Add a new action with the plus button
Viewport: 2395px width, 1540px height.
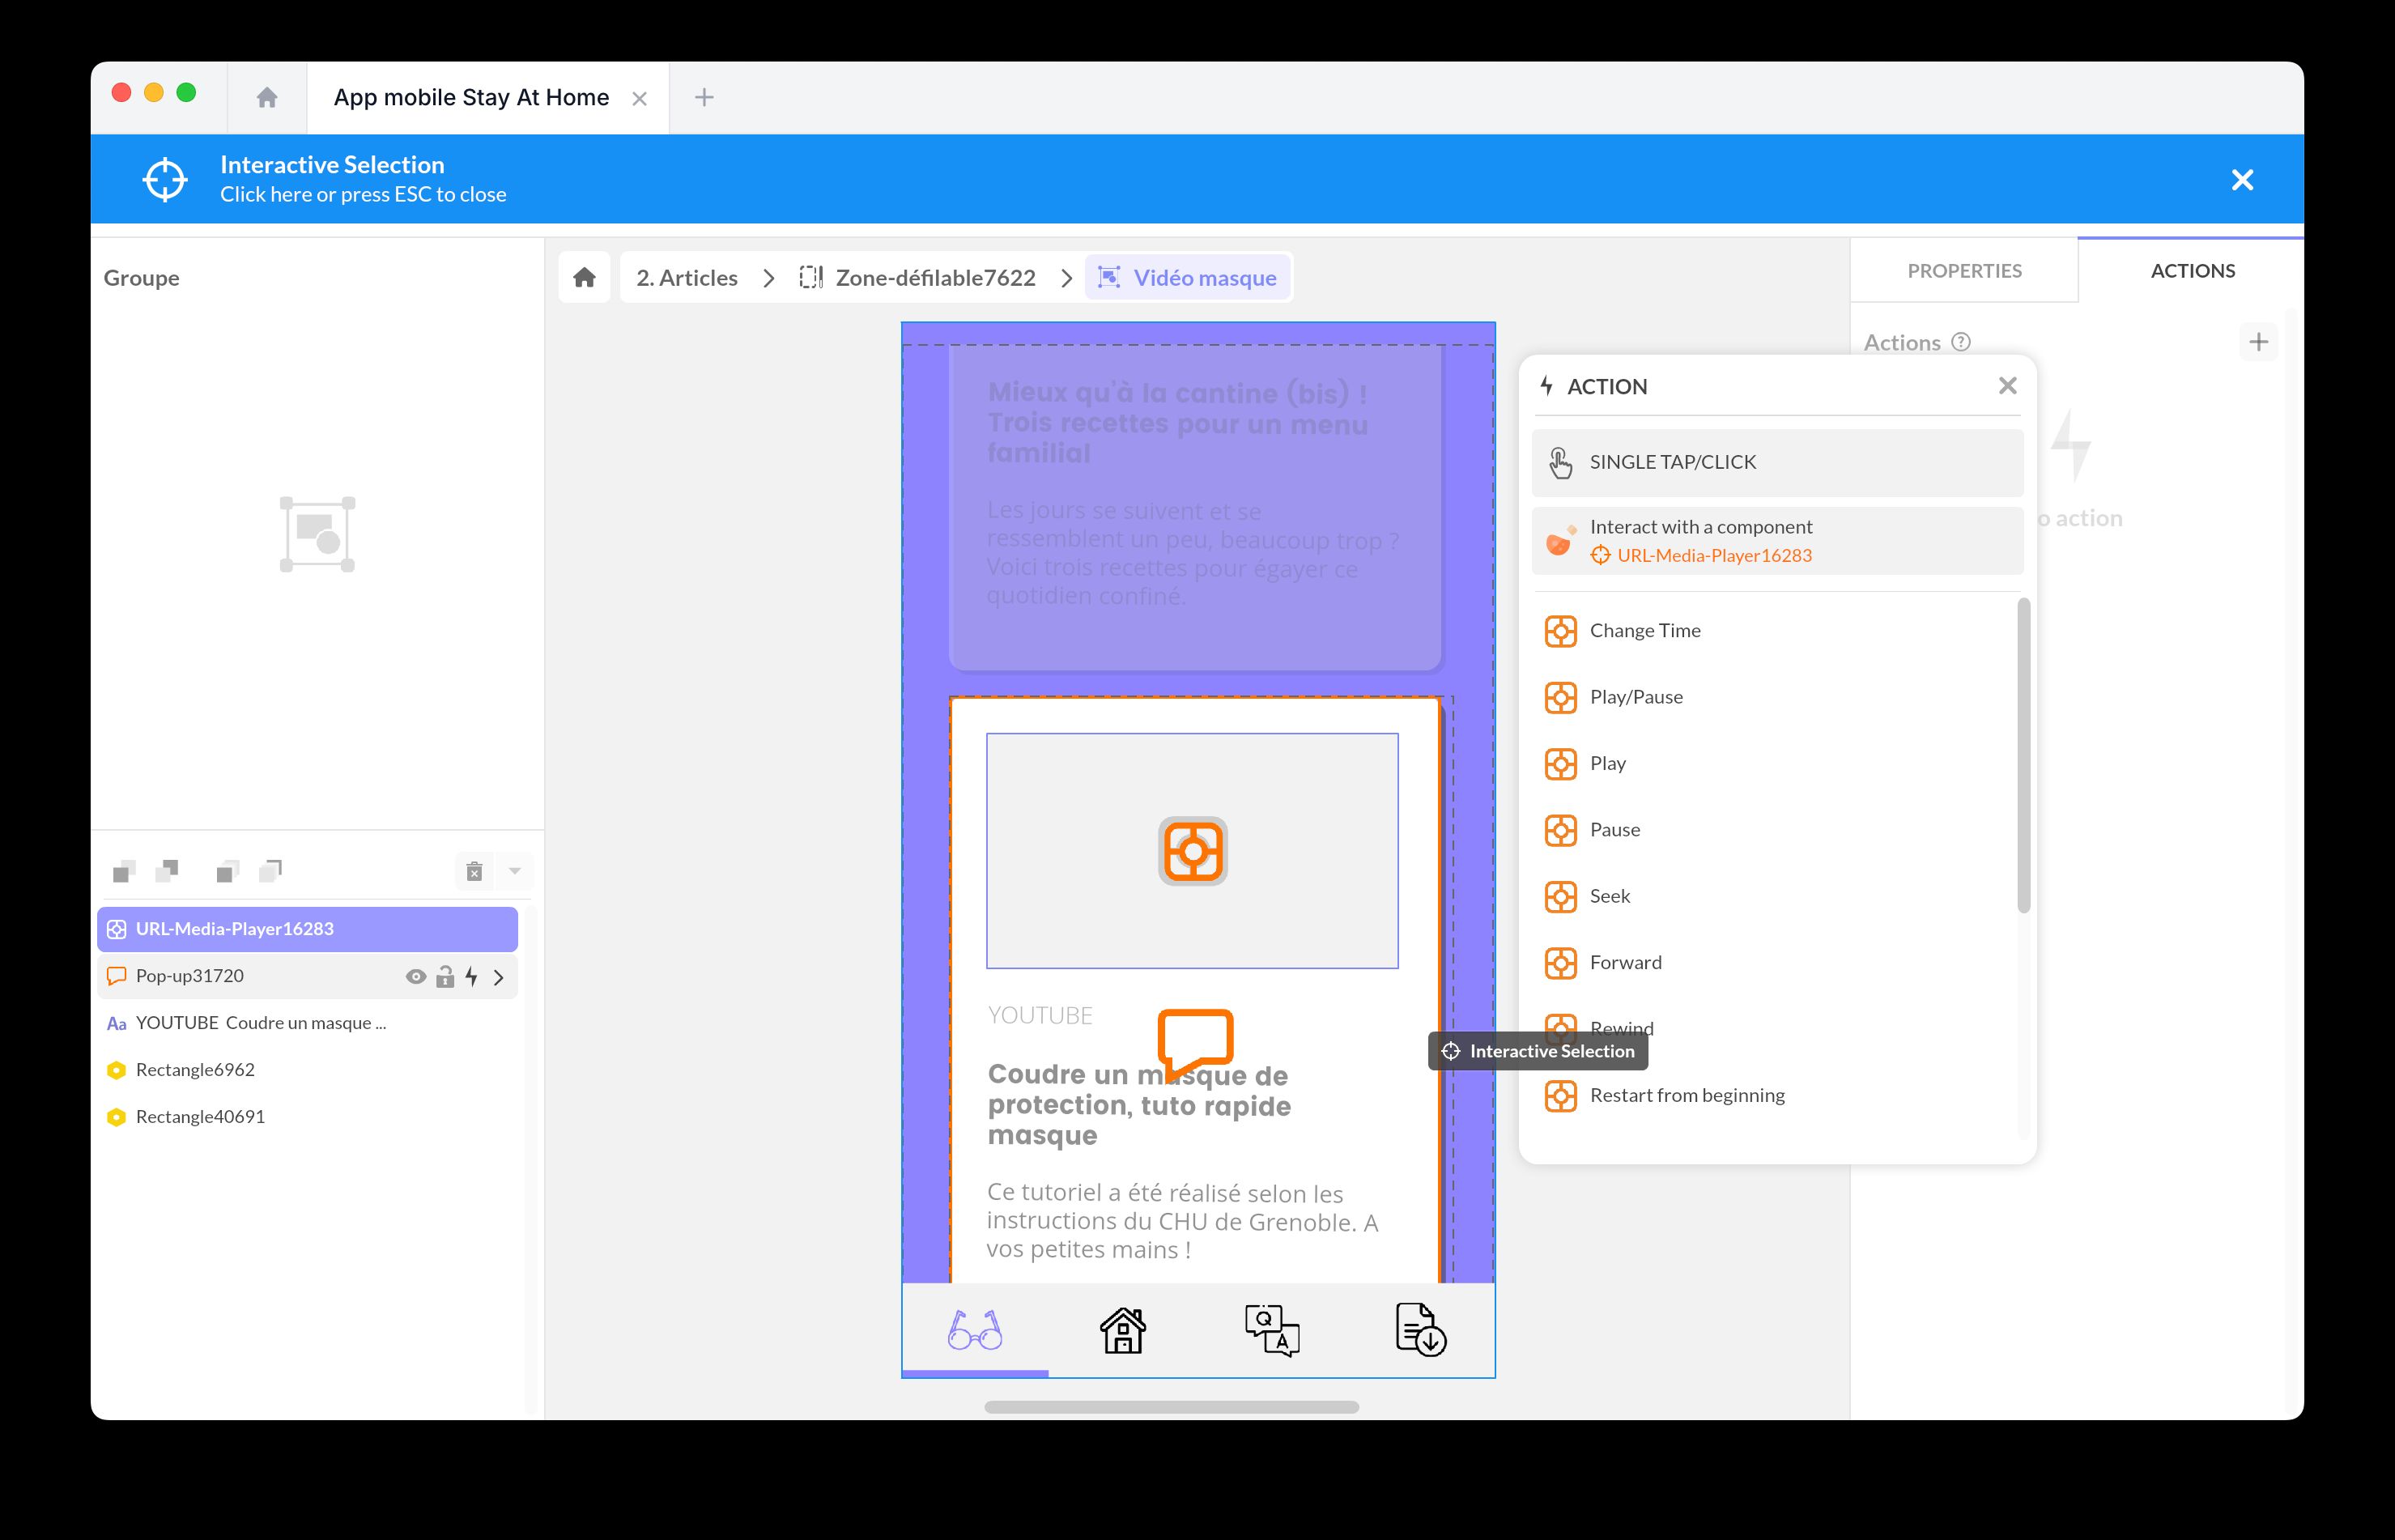click(2259, 341)
